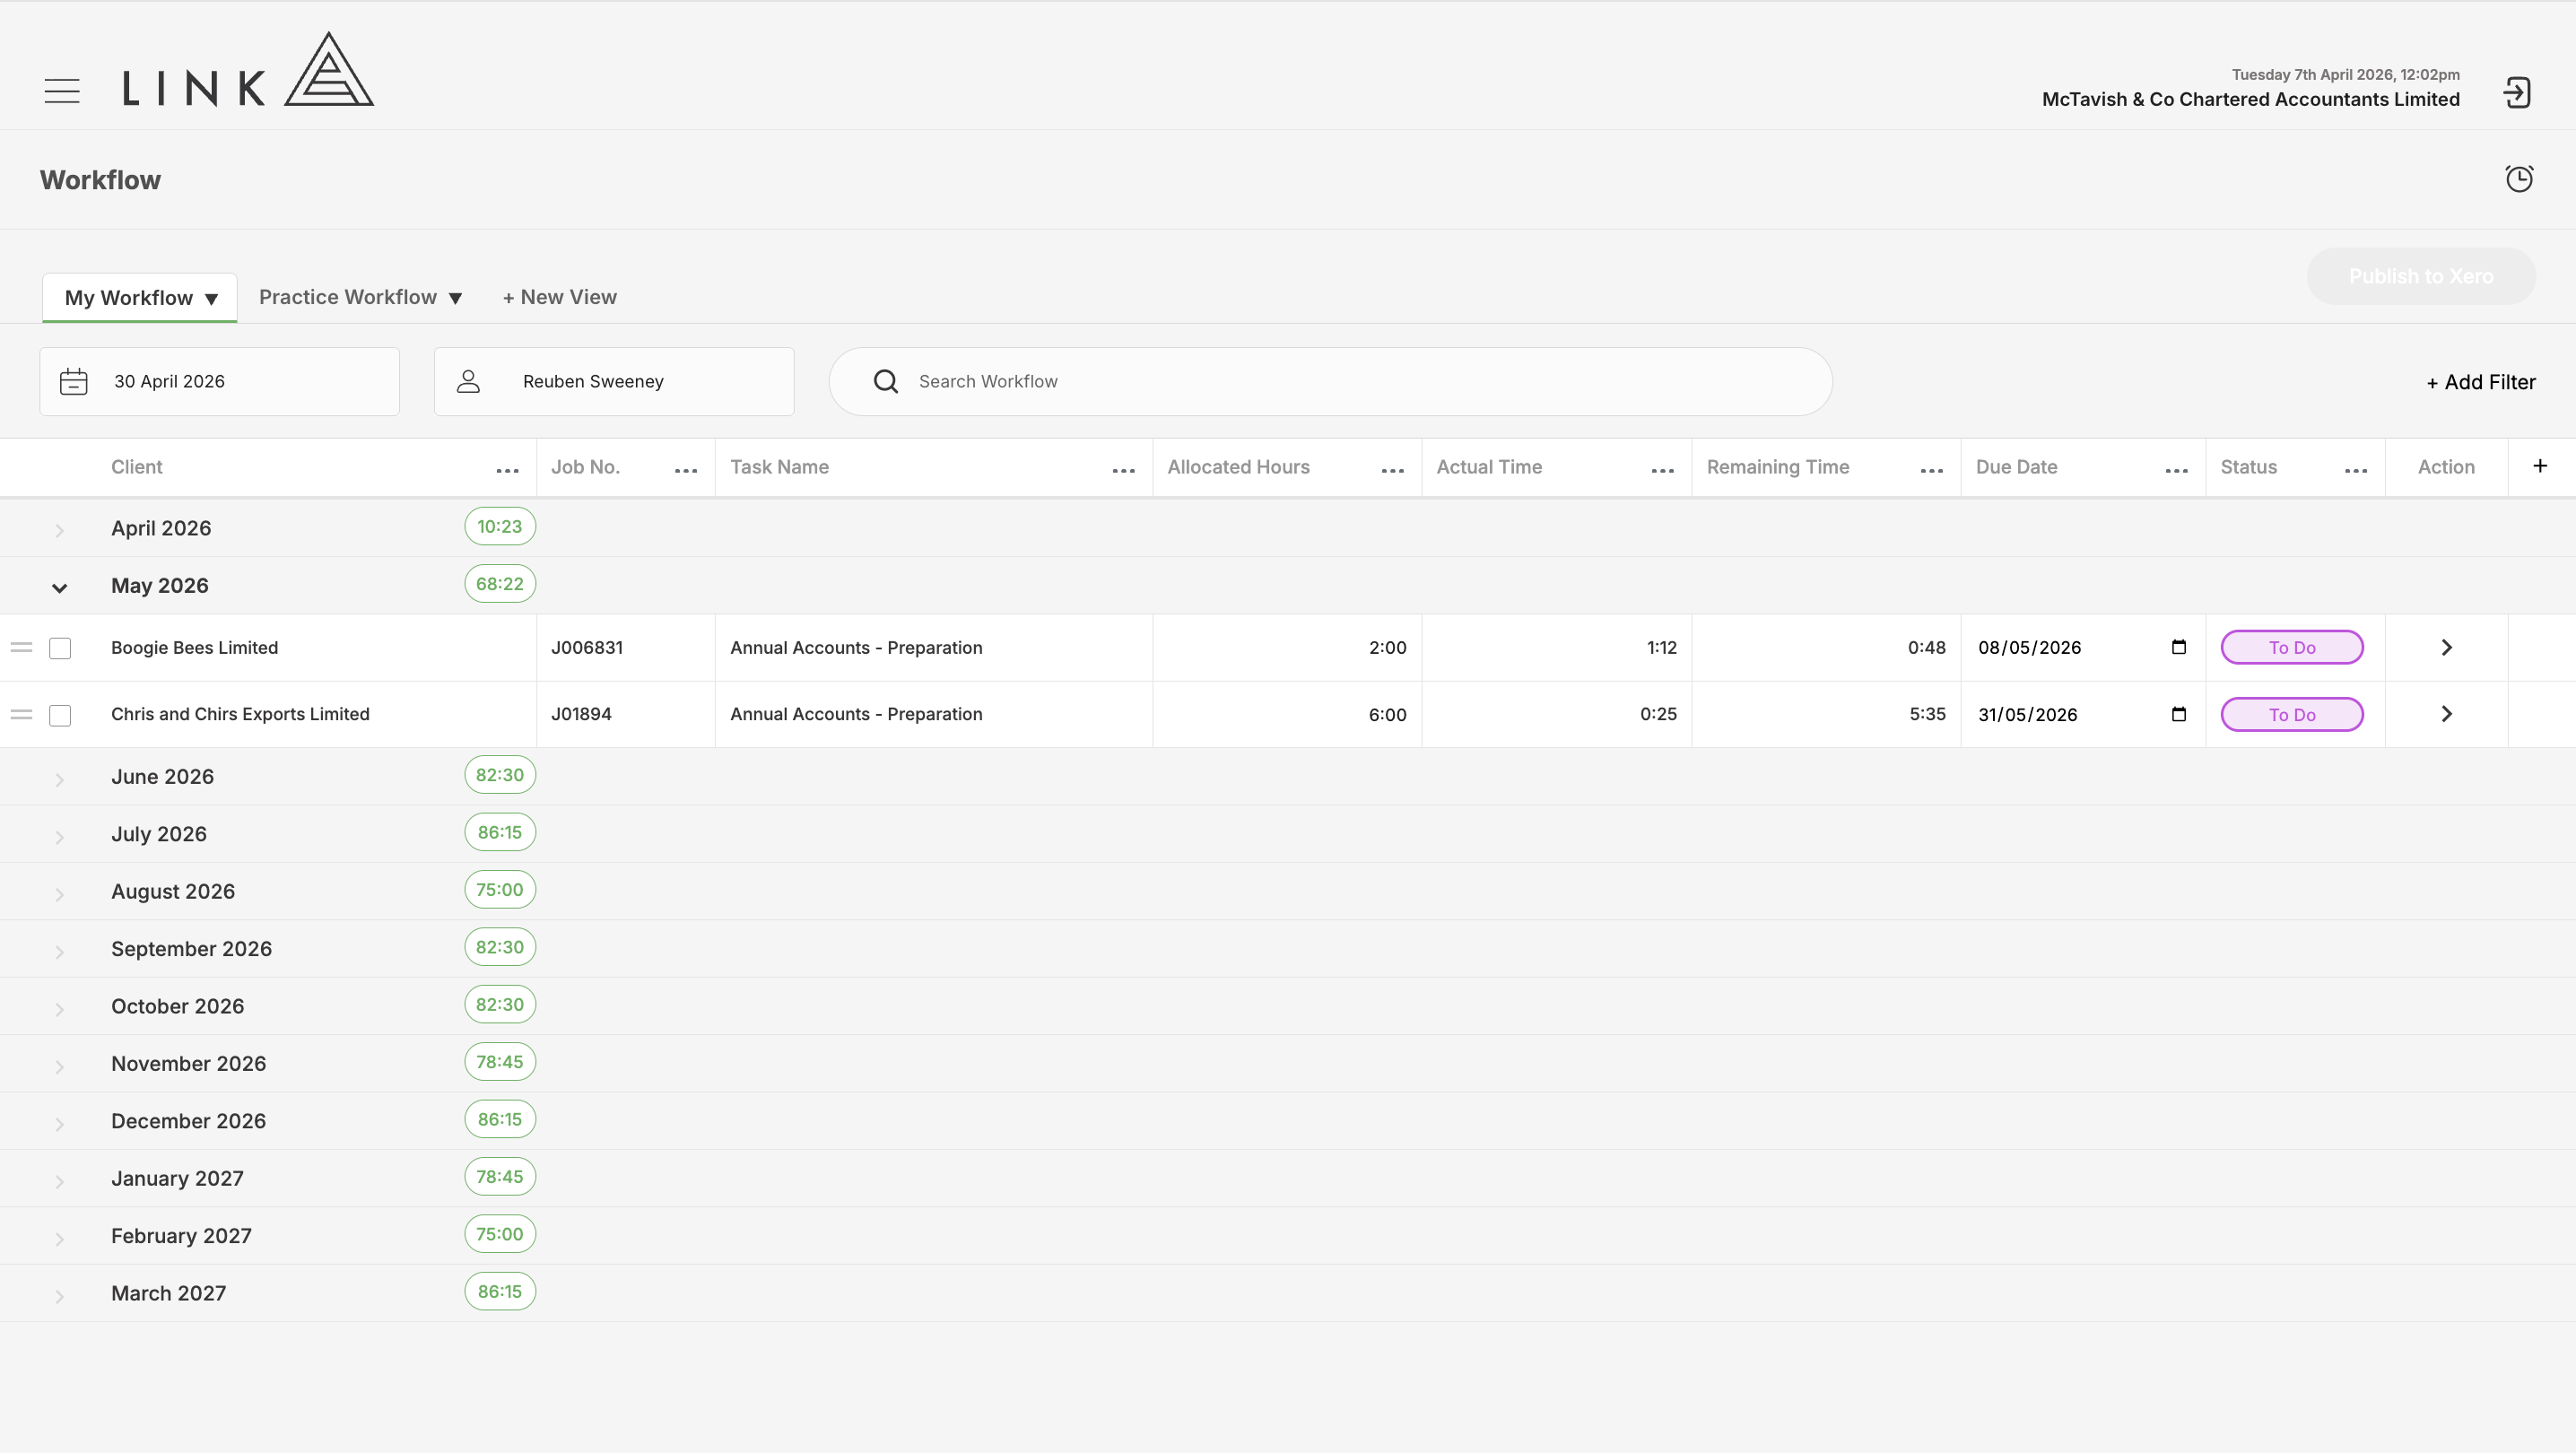Expand the September 2026 group
Image resolution: width=2576 pixels, height=1453 pixels.
tap(59, 951)
